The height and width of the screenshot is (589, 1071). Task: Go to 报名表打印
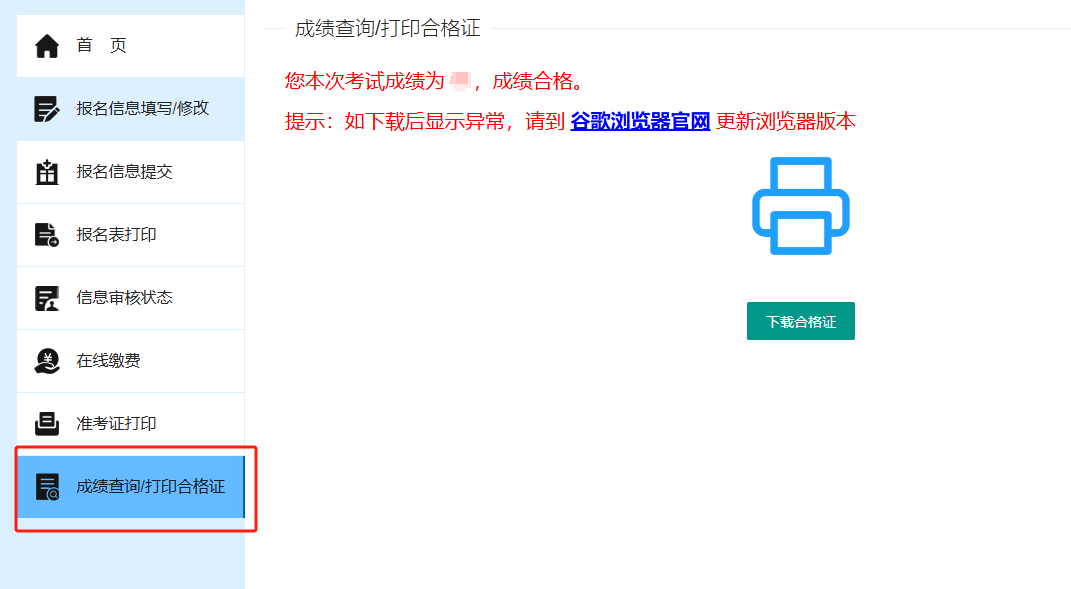pos(115,234)
